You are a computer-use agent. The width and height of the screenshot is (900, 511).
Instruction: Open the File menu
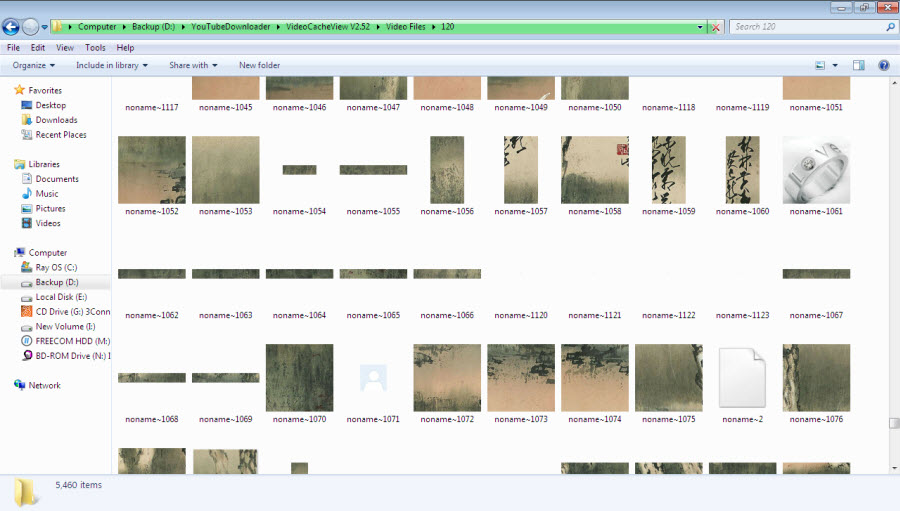tap(13, 48)
